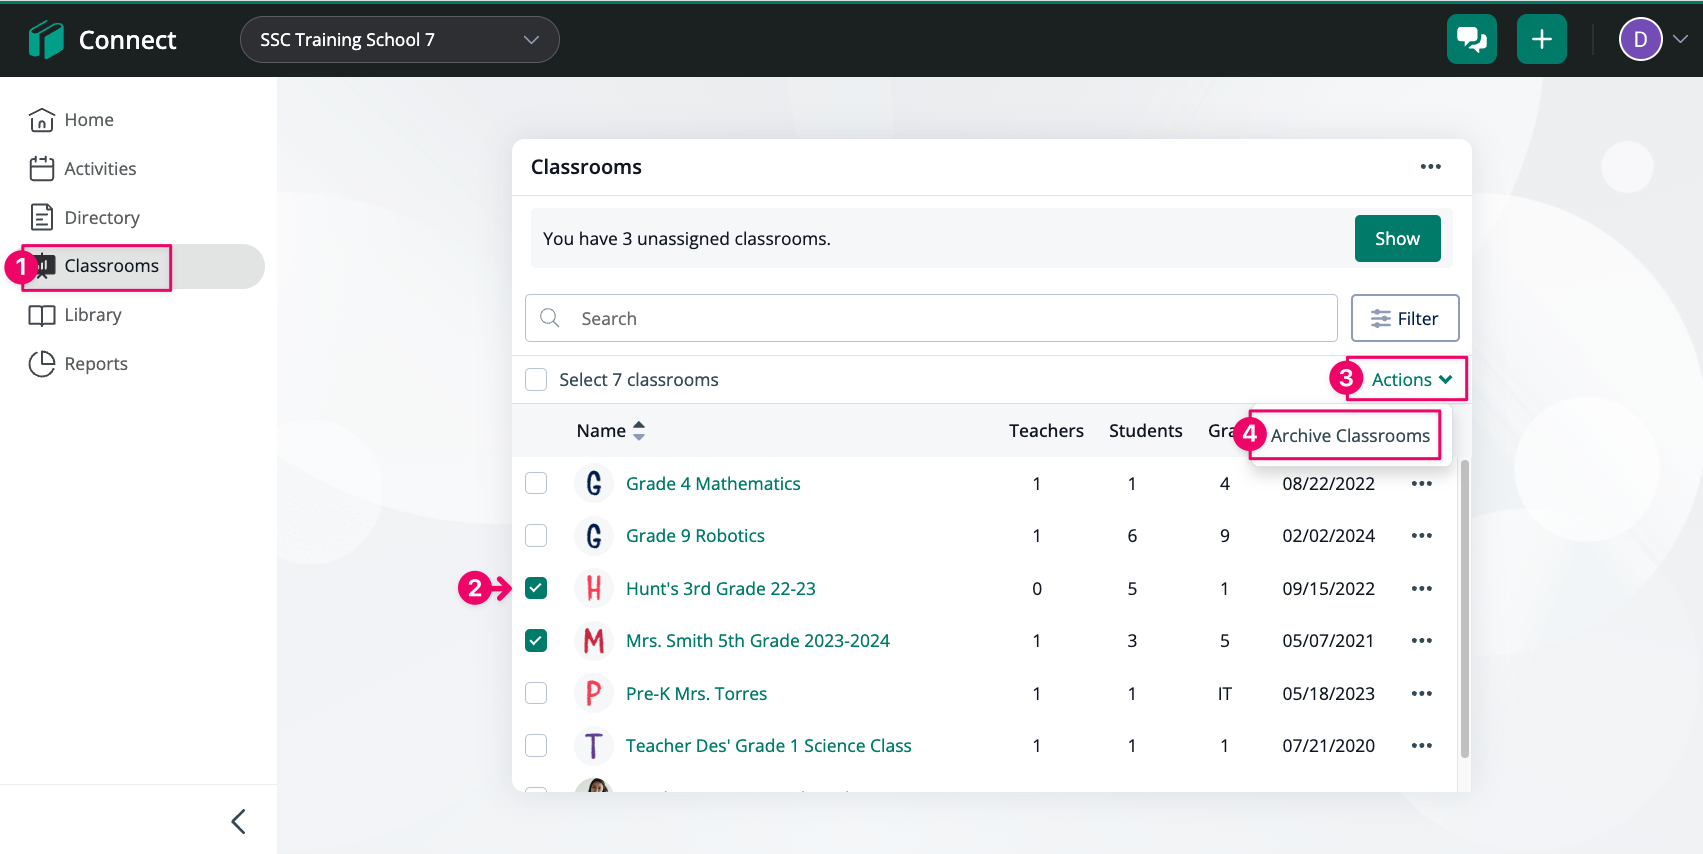Viewport: 1703px width, 854px height.
Task: Click date 05/18/2023 cell
Action: (1328, 694)
